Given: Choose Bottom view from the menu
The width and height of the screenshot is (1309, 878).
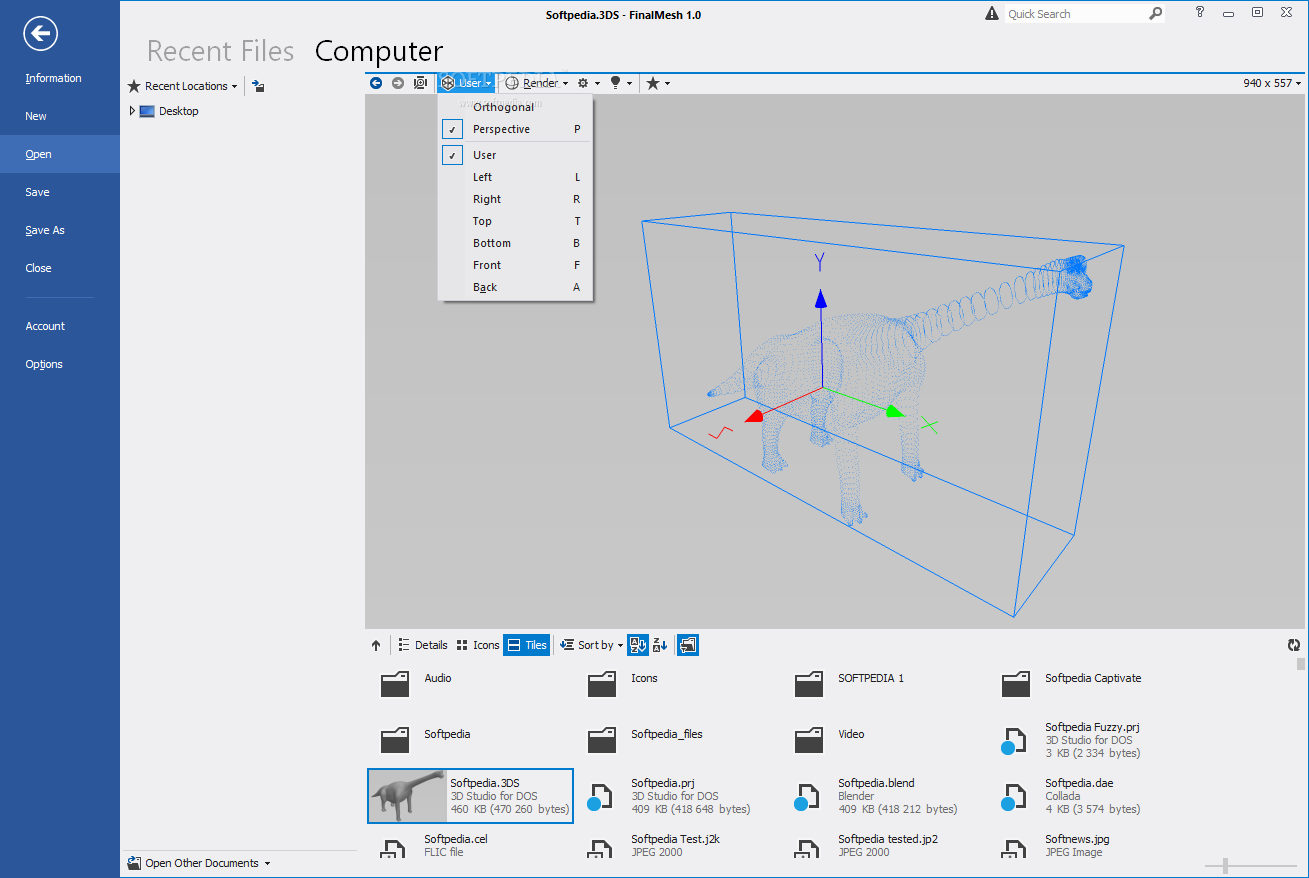Looking at the screenshot, I should pos(516,243).
